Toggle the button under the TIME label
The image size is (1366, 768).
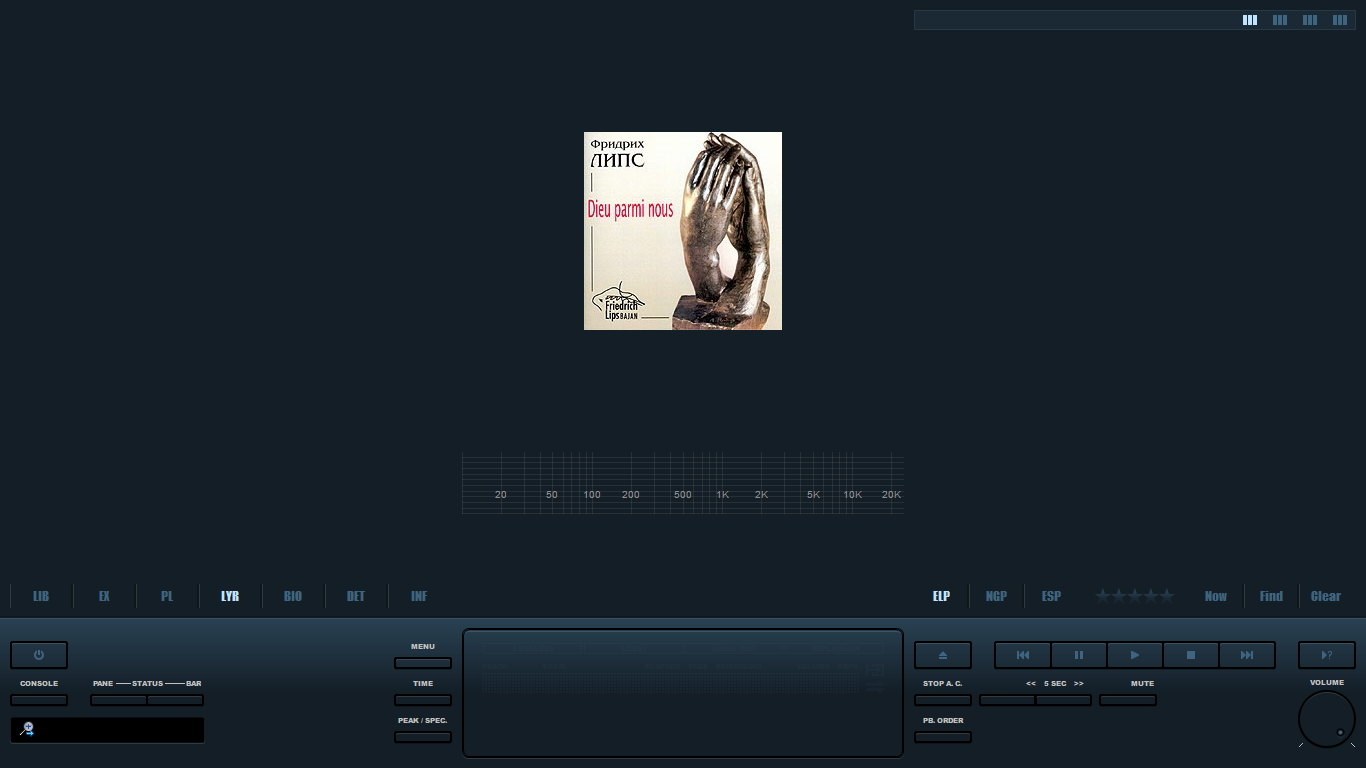coord(423,700)
